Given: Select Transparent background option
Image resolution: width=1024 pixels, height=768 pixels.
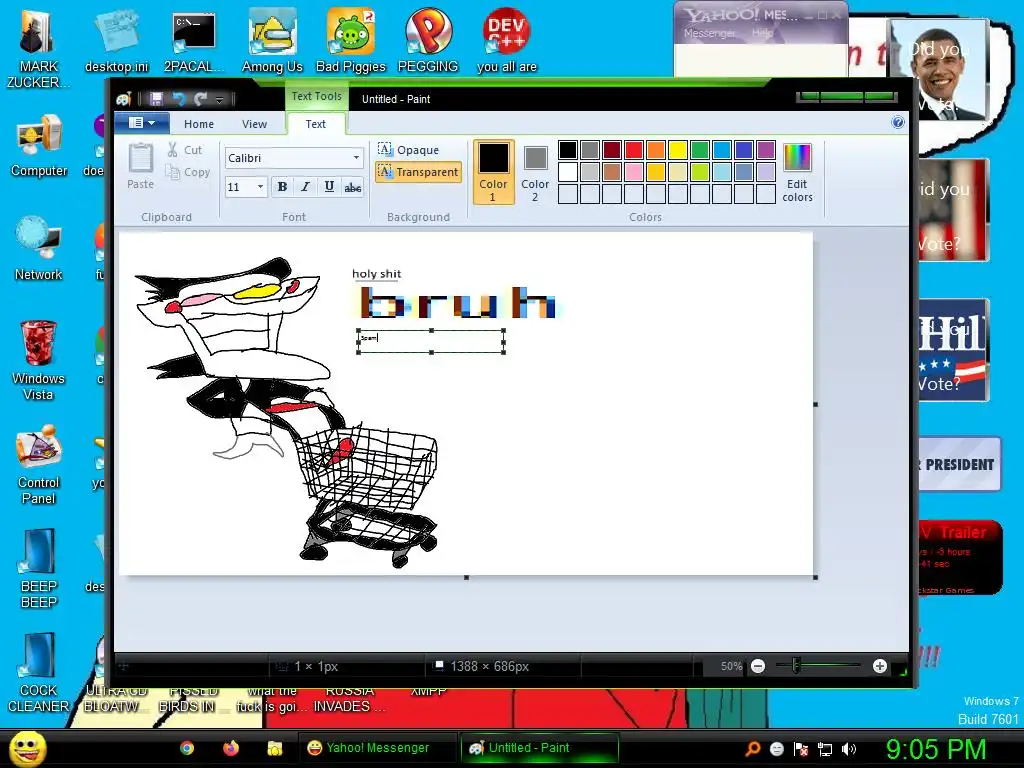Looking at the screenshot, I should pyautogui.click(x=418, y=172).
